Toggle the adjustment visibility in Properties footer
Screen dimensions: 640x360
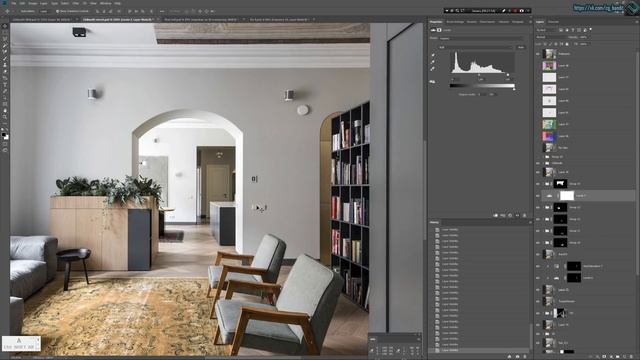[517, 215]
